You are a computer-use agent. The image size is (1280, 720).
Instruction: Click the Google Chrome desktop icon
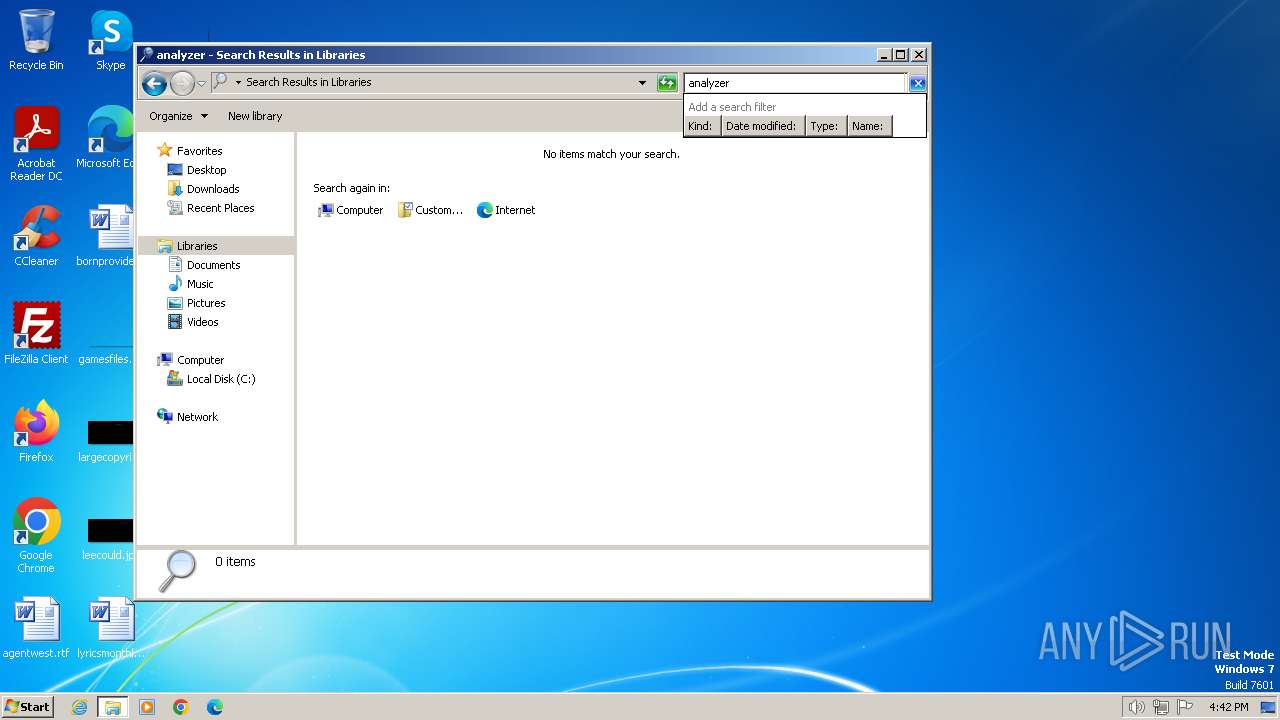[x=36, y=536]
